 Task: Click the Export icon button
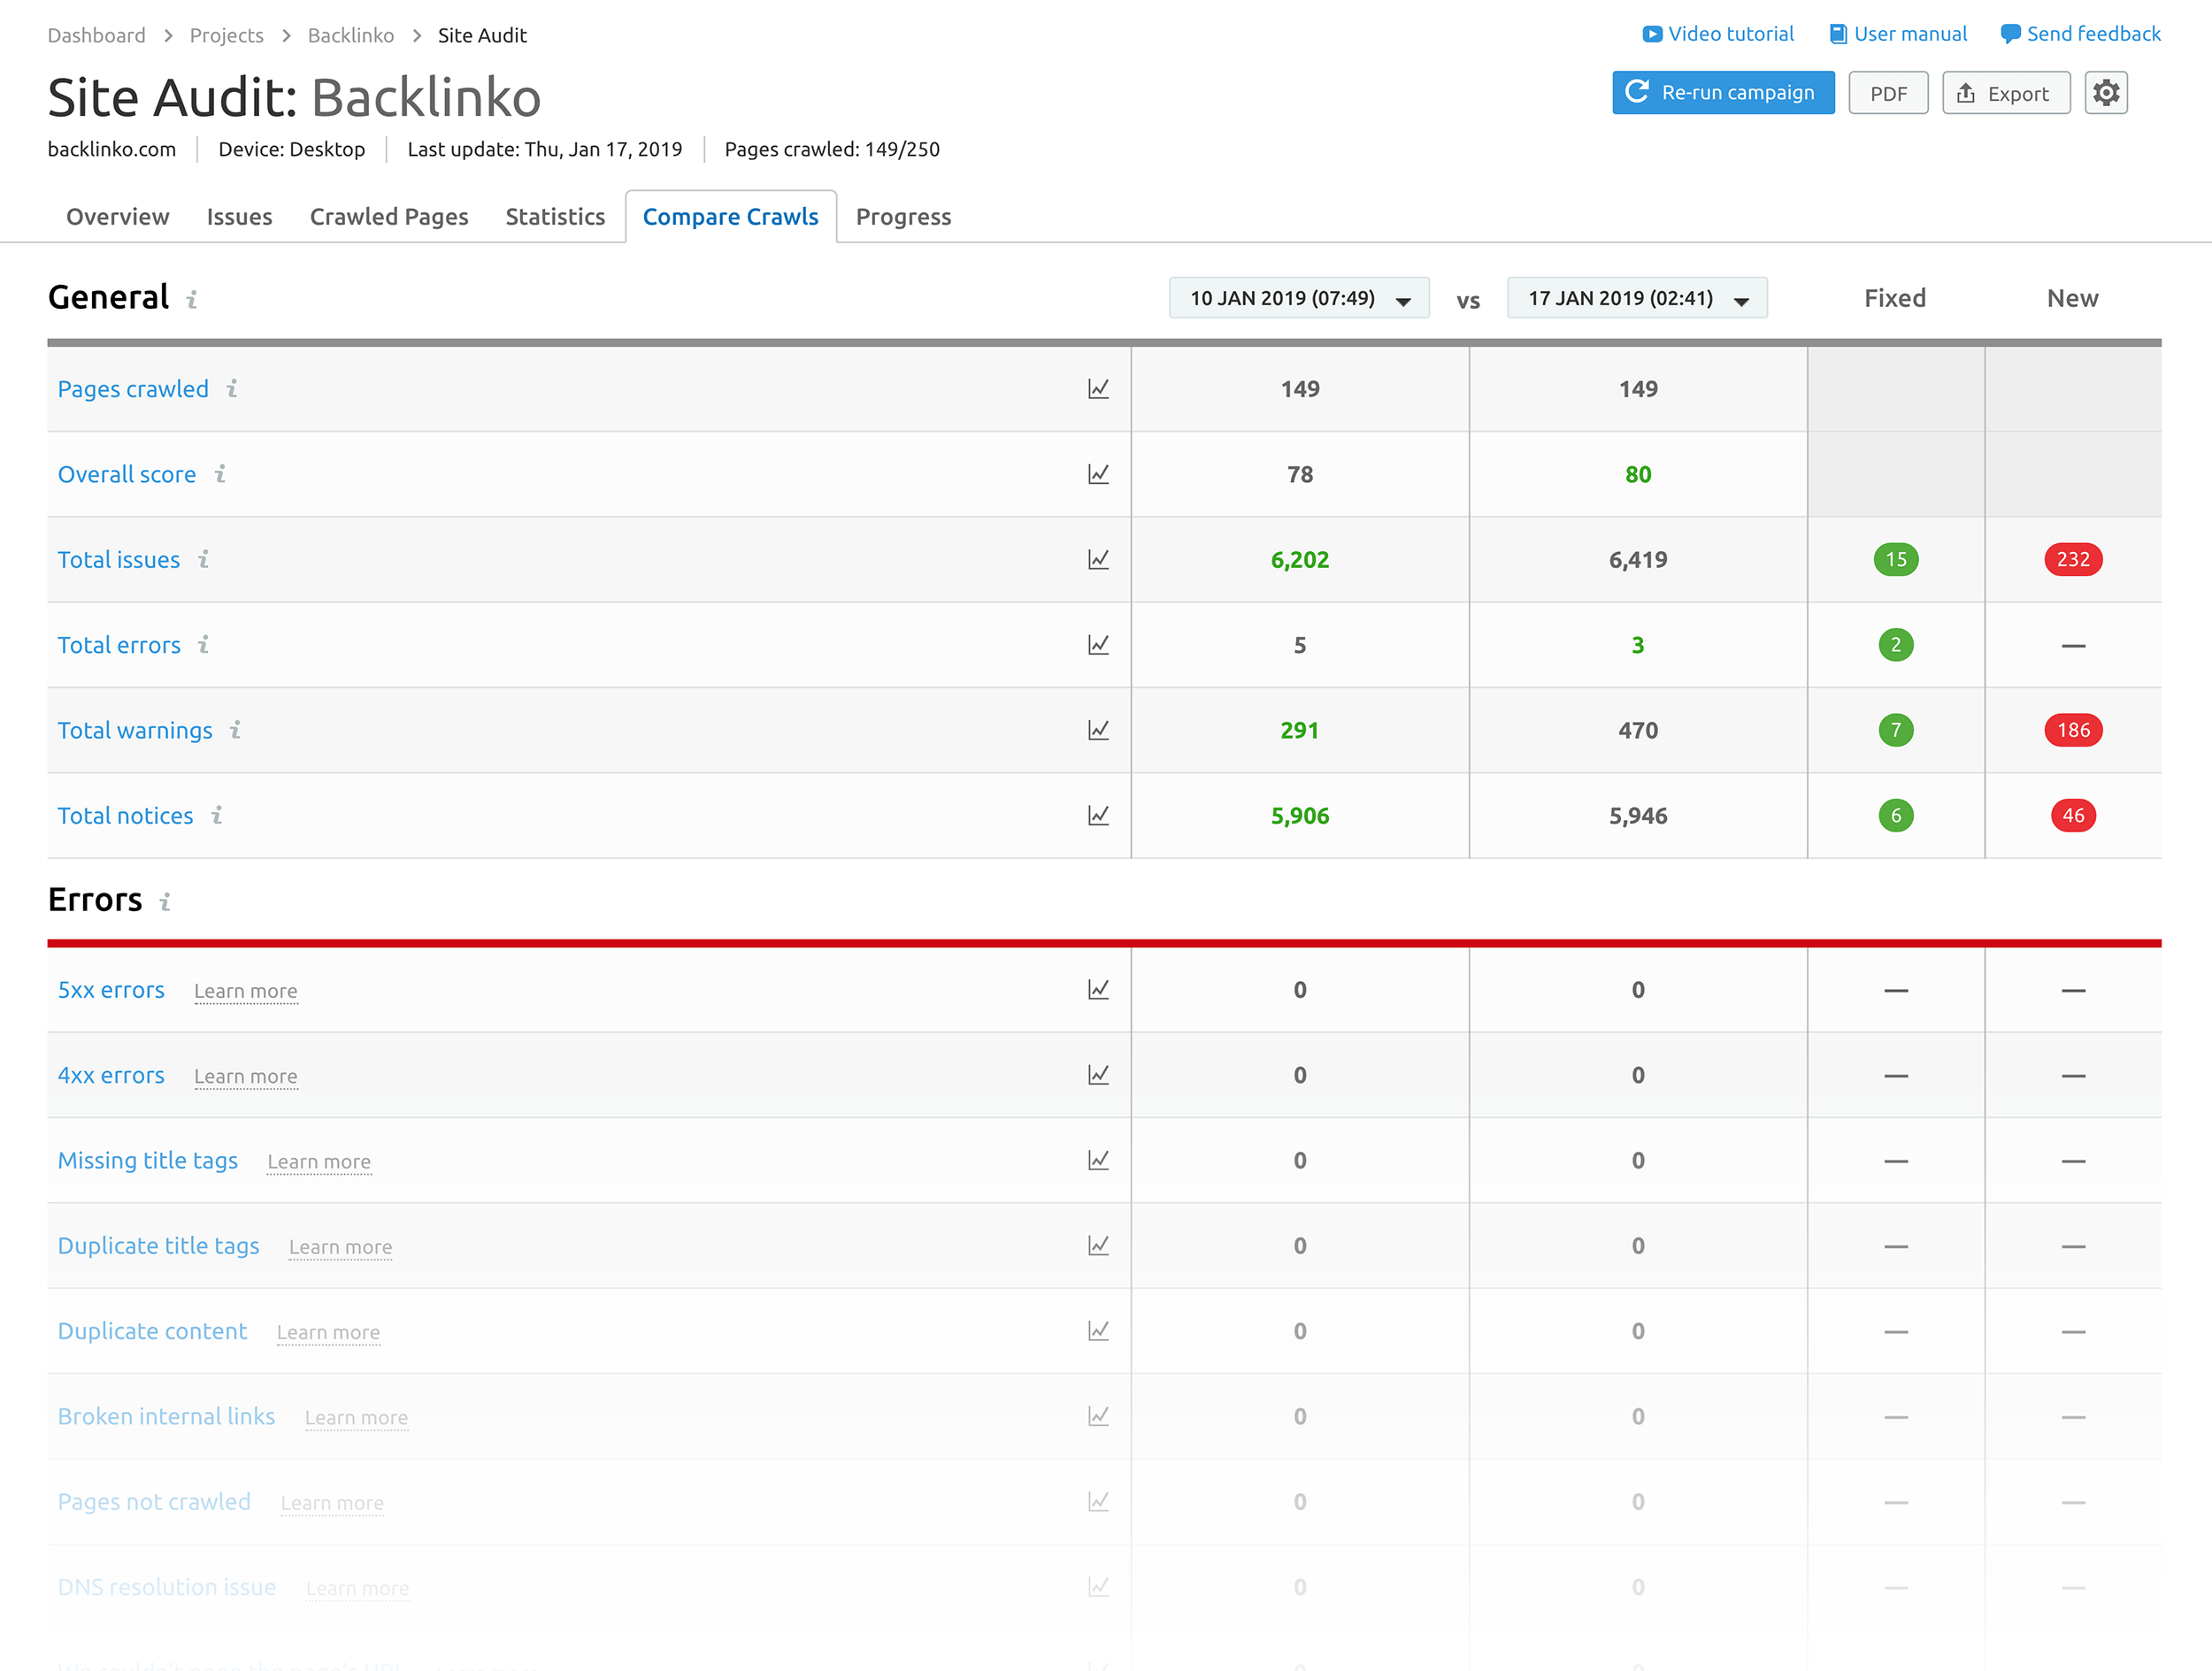(x=2003, y=93)
